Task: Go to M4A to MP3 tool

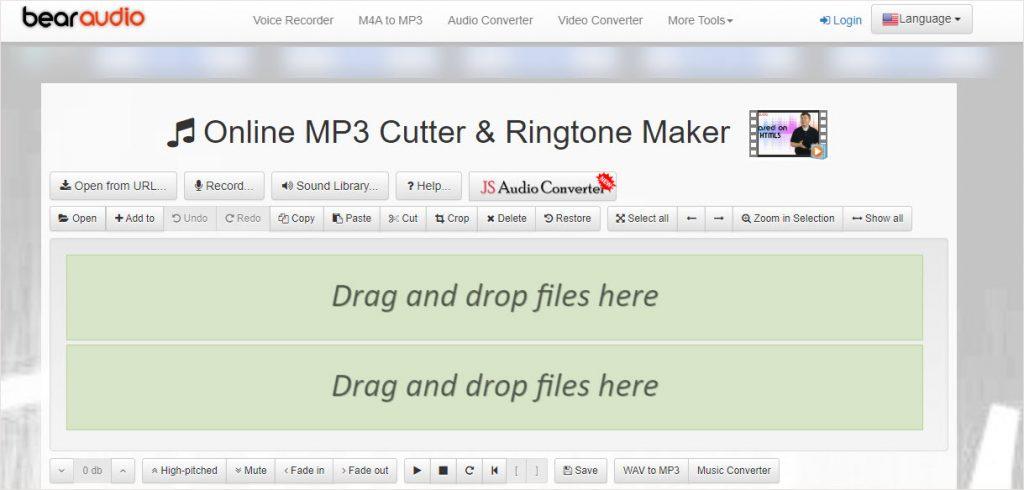Action: pyautogui.click(x=391, y=20)
